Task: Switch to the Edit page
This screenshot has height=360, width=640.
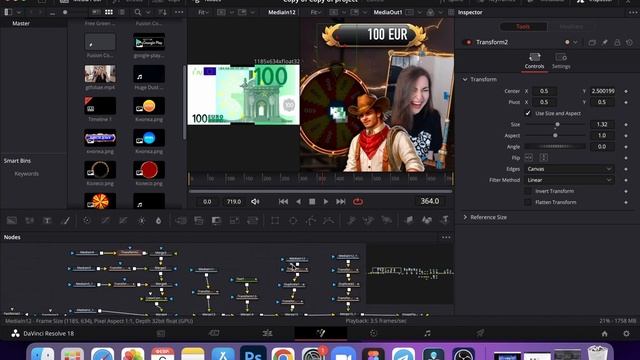Action: point(267,333)
